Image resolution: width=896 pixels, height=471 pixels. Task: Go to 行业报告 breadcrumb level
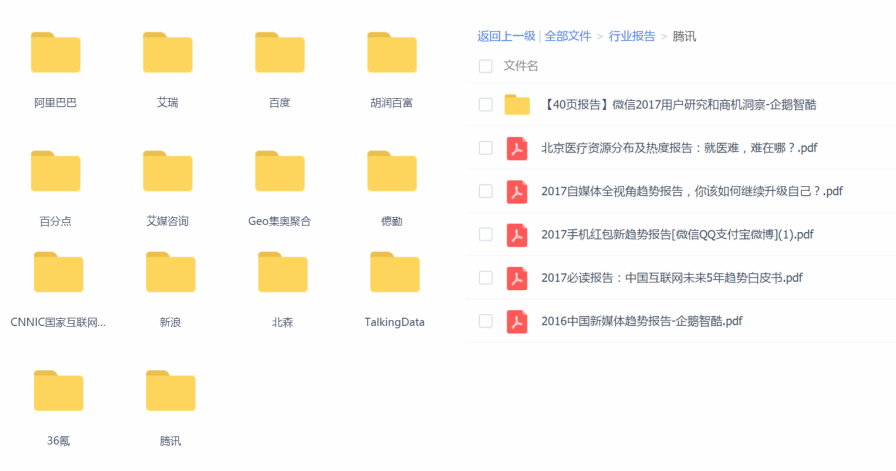pyautogui.click(x=632, y=36)
